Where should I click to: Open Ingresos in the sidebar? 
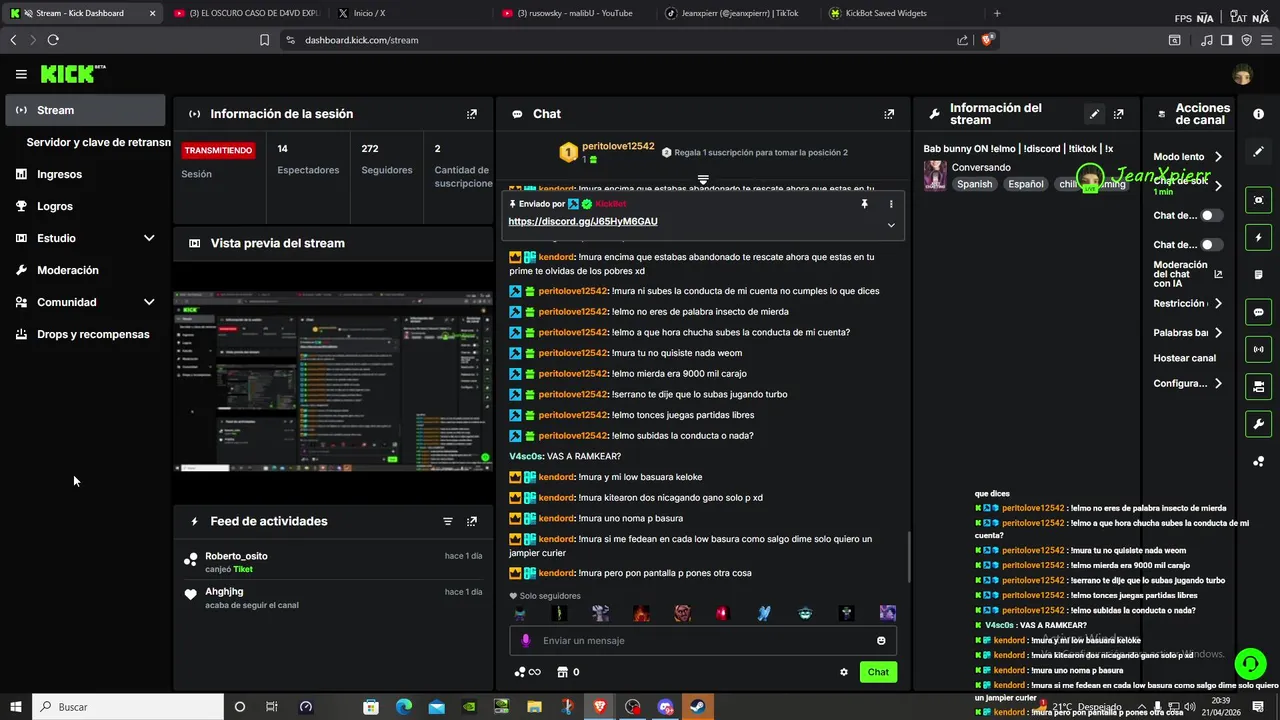click(85, 174)
